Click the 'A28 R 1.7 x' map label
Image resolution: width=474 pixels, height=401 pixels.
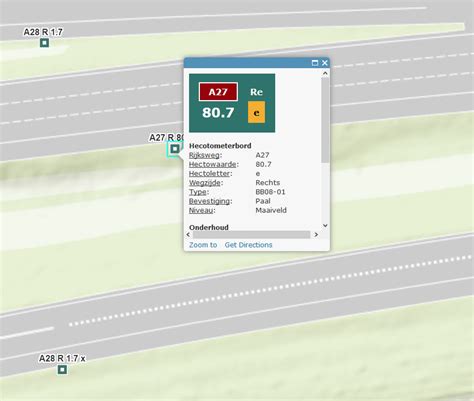pos(62,359)
